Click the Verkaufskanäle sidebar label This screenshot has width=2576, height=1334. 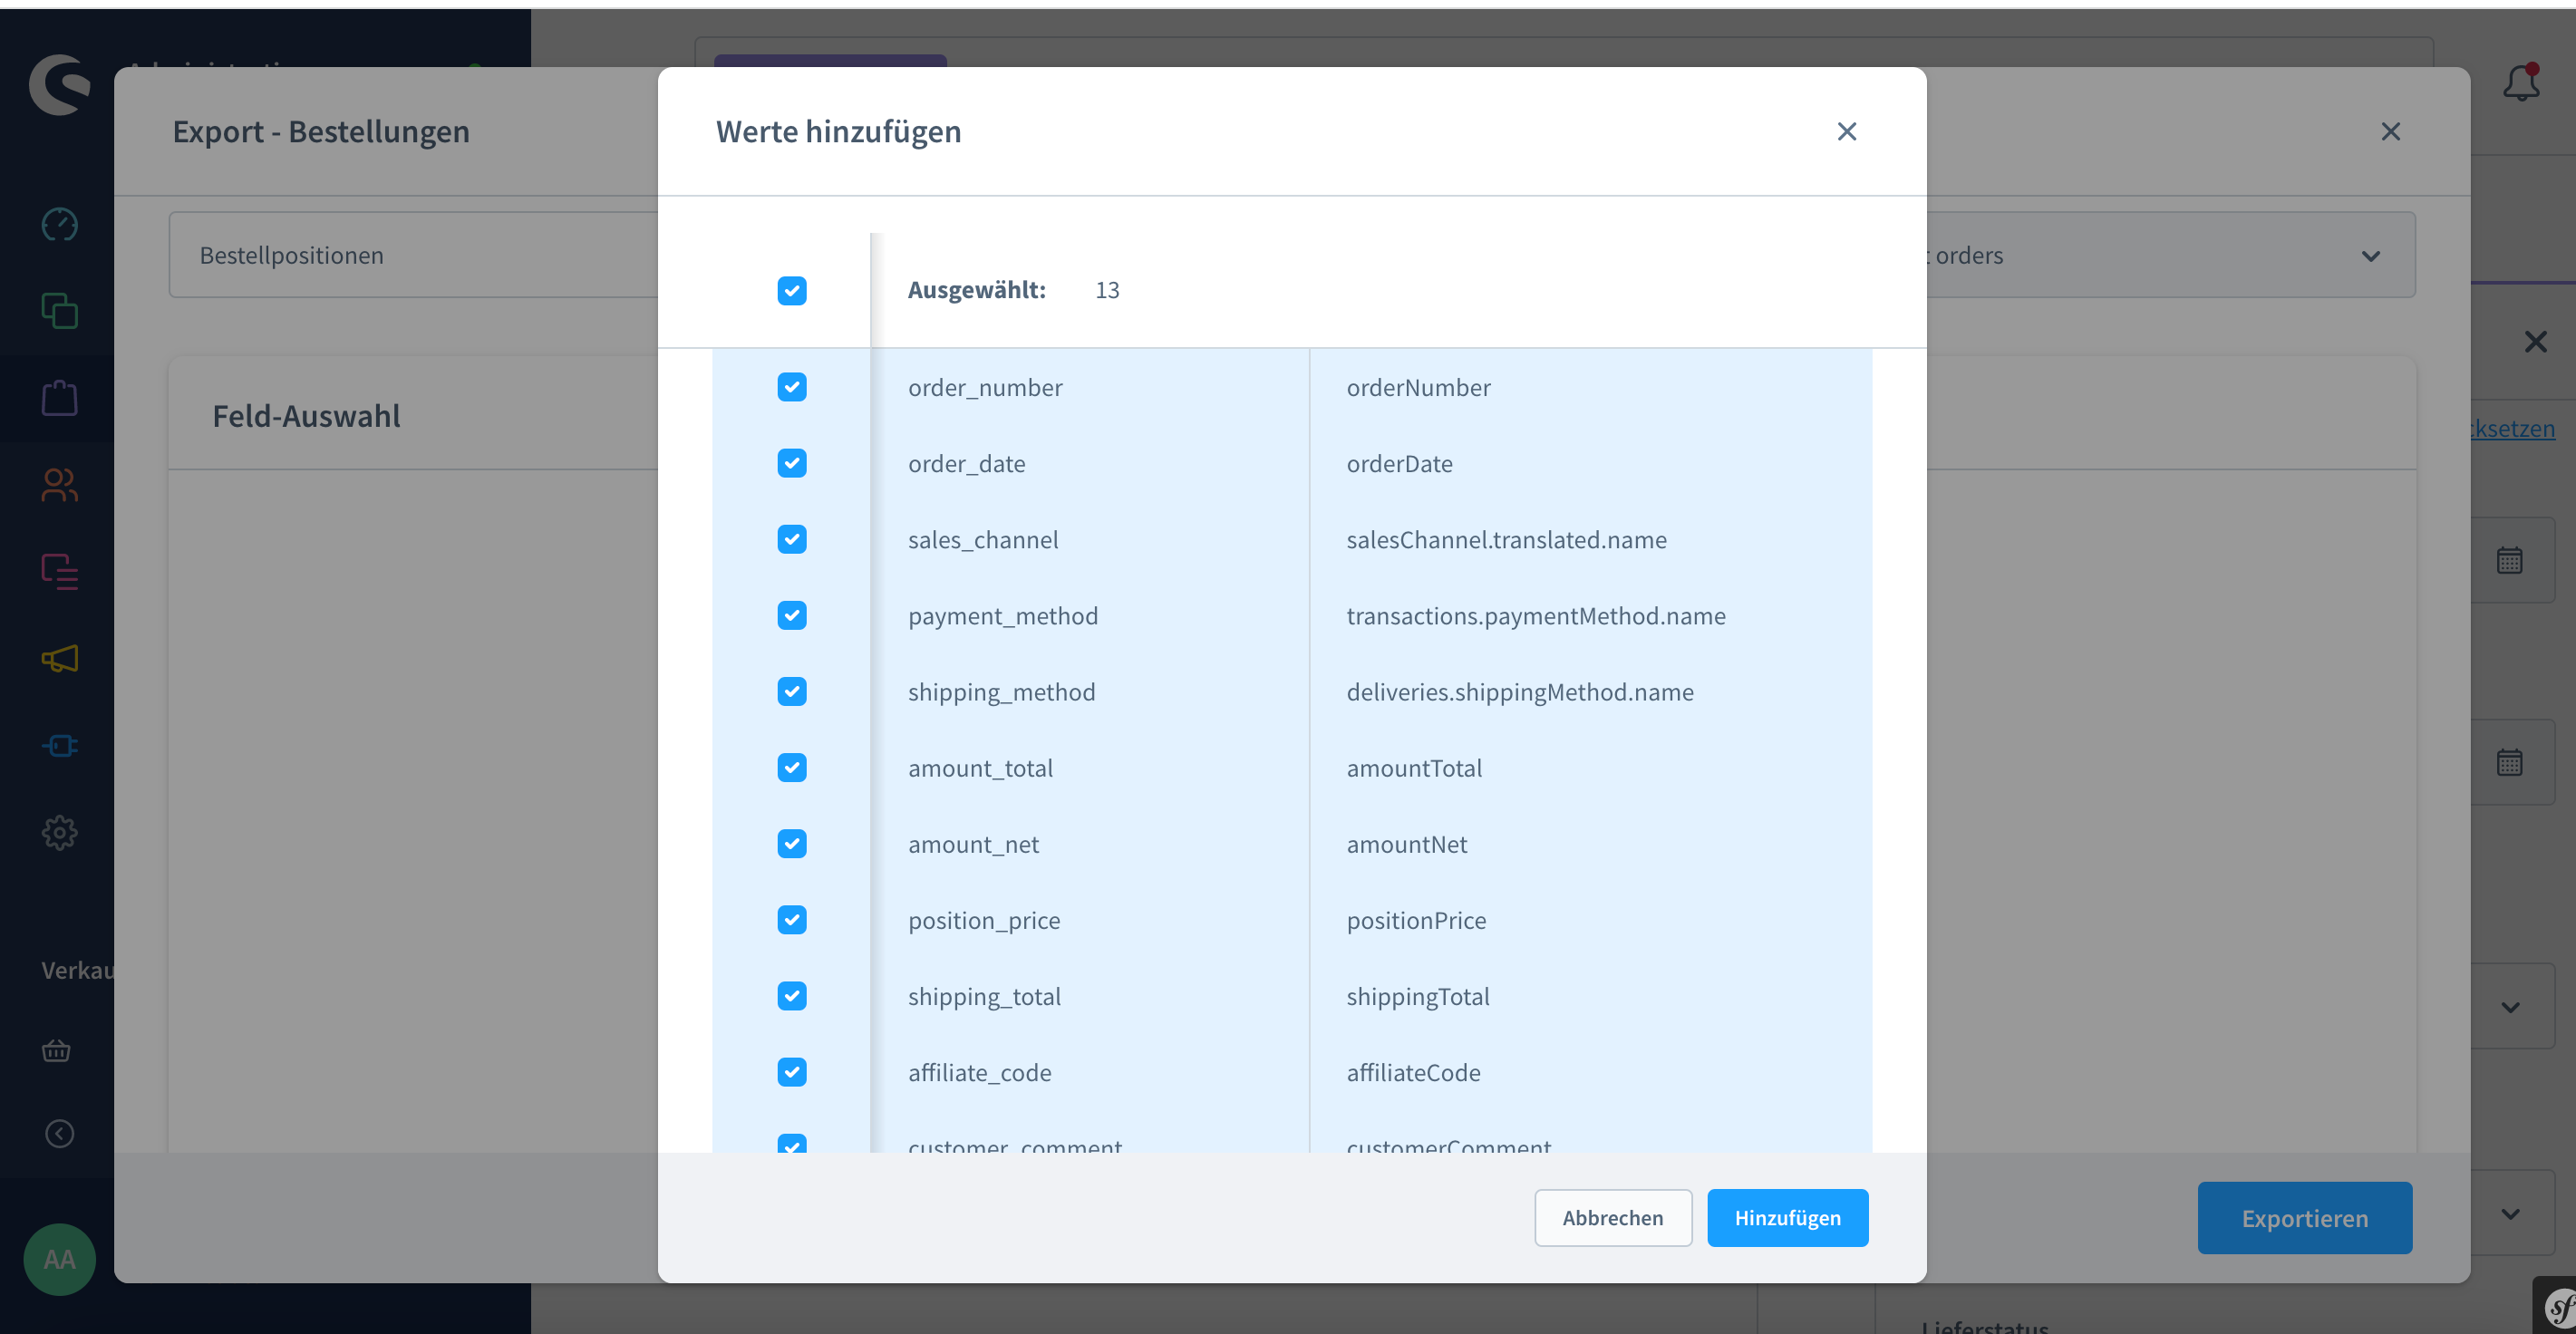click(78, 969)
